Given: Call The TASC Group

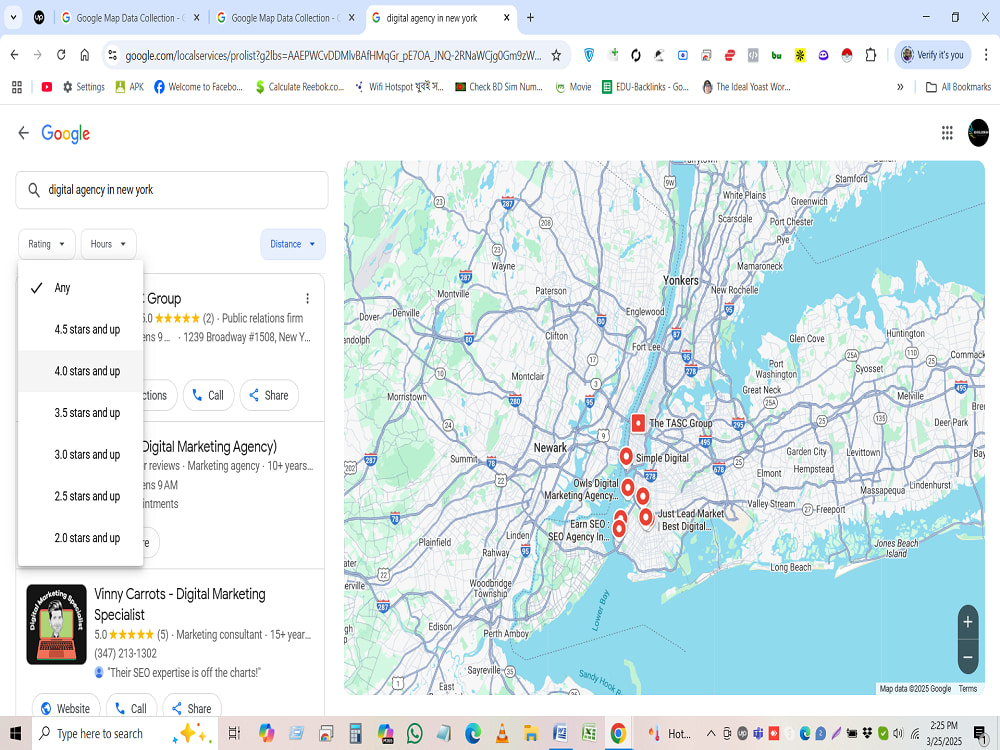Looking at the screenshot, I should pos(209,395).
